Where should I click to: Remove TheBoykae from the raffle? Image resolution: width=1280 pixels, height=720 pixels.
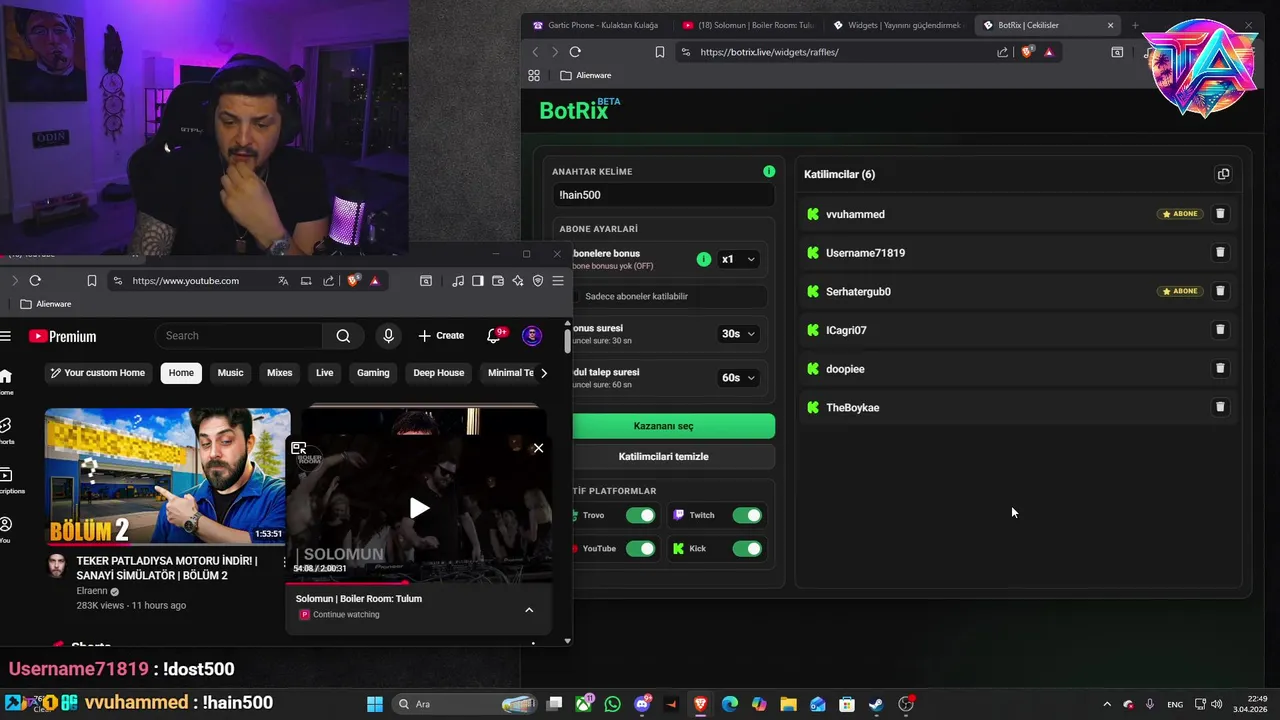click(x=1219, y=407)
